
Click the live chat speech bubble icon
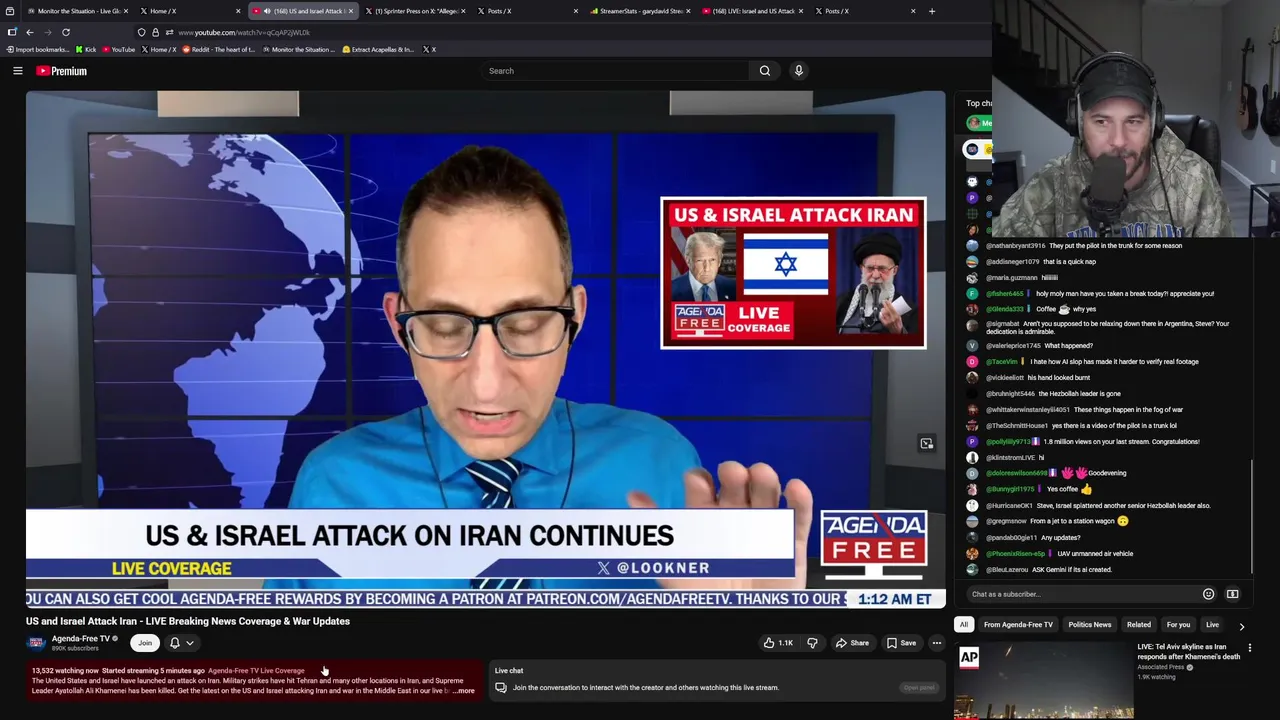point(501,688)
